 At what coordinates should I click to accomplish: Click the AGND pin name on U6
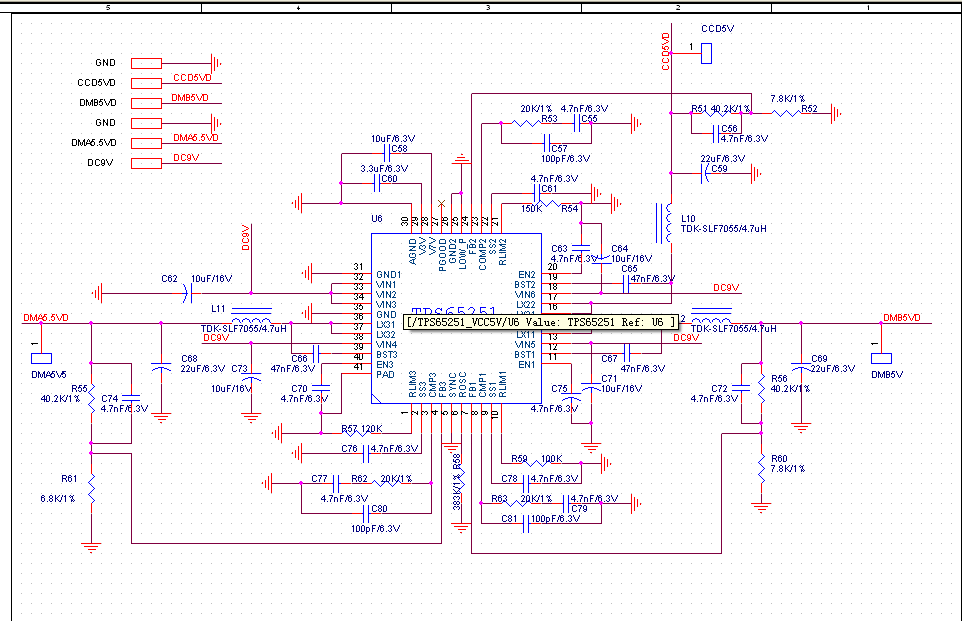[x=412, y=252]
